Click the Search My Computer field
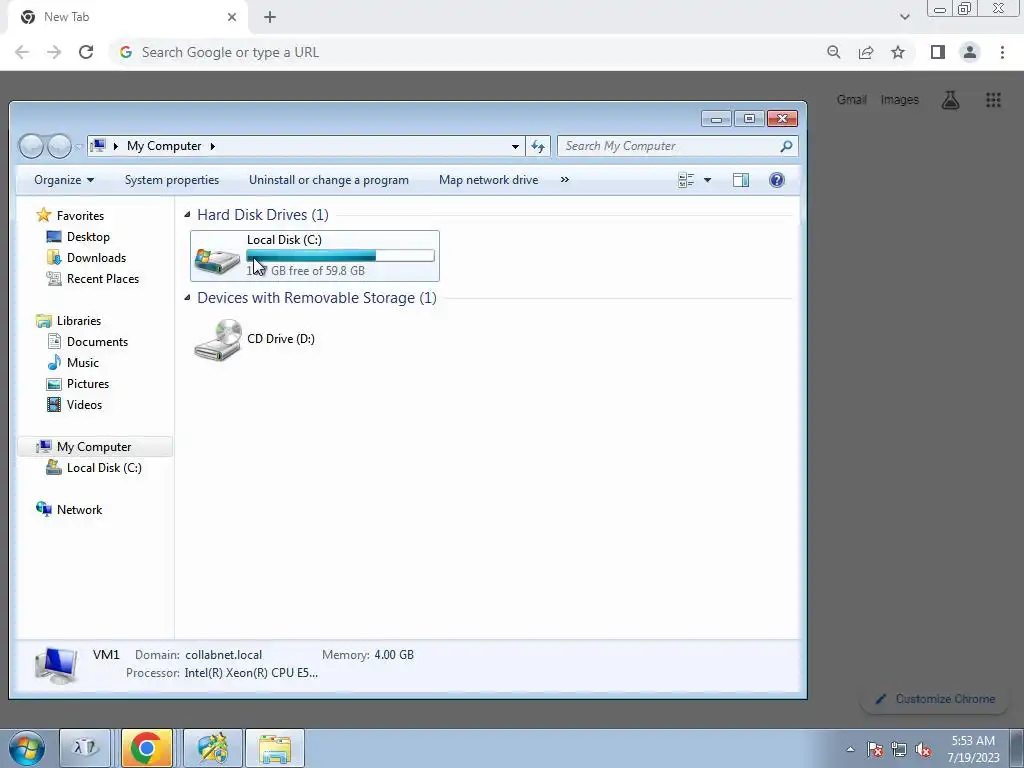This screenshot has height=768, width=1024. [677, 146]
